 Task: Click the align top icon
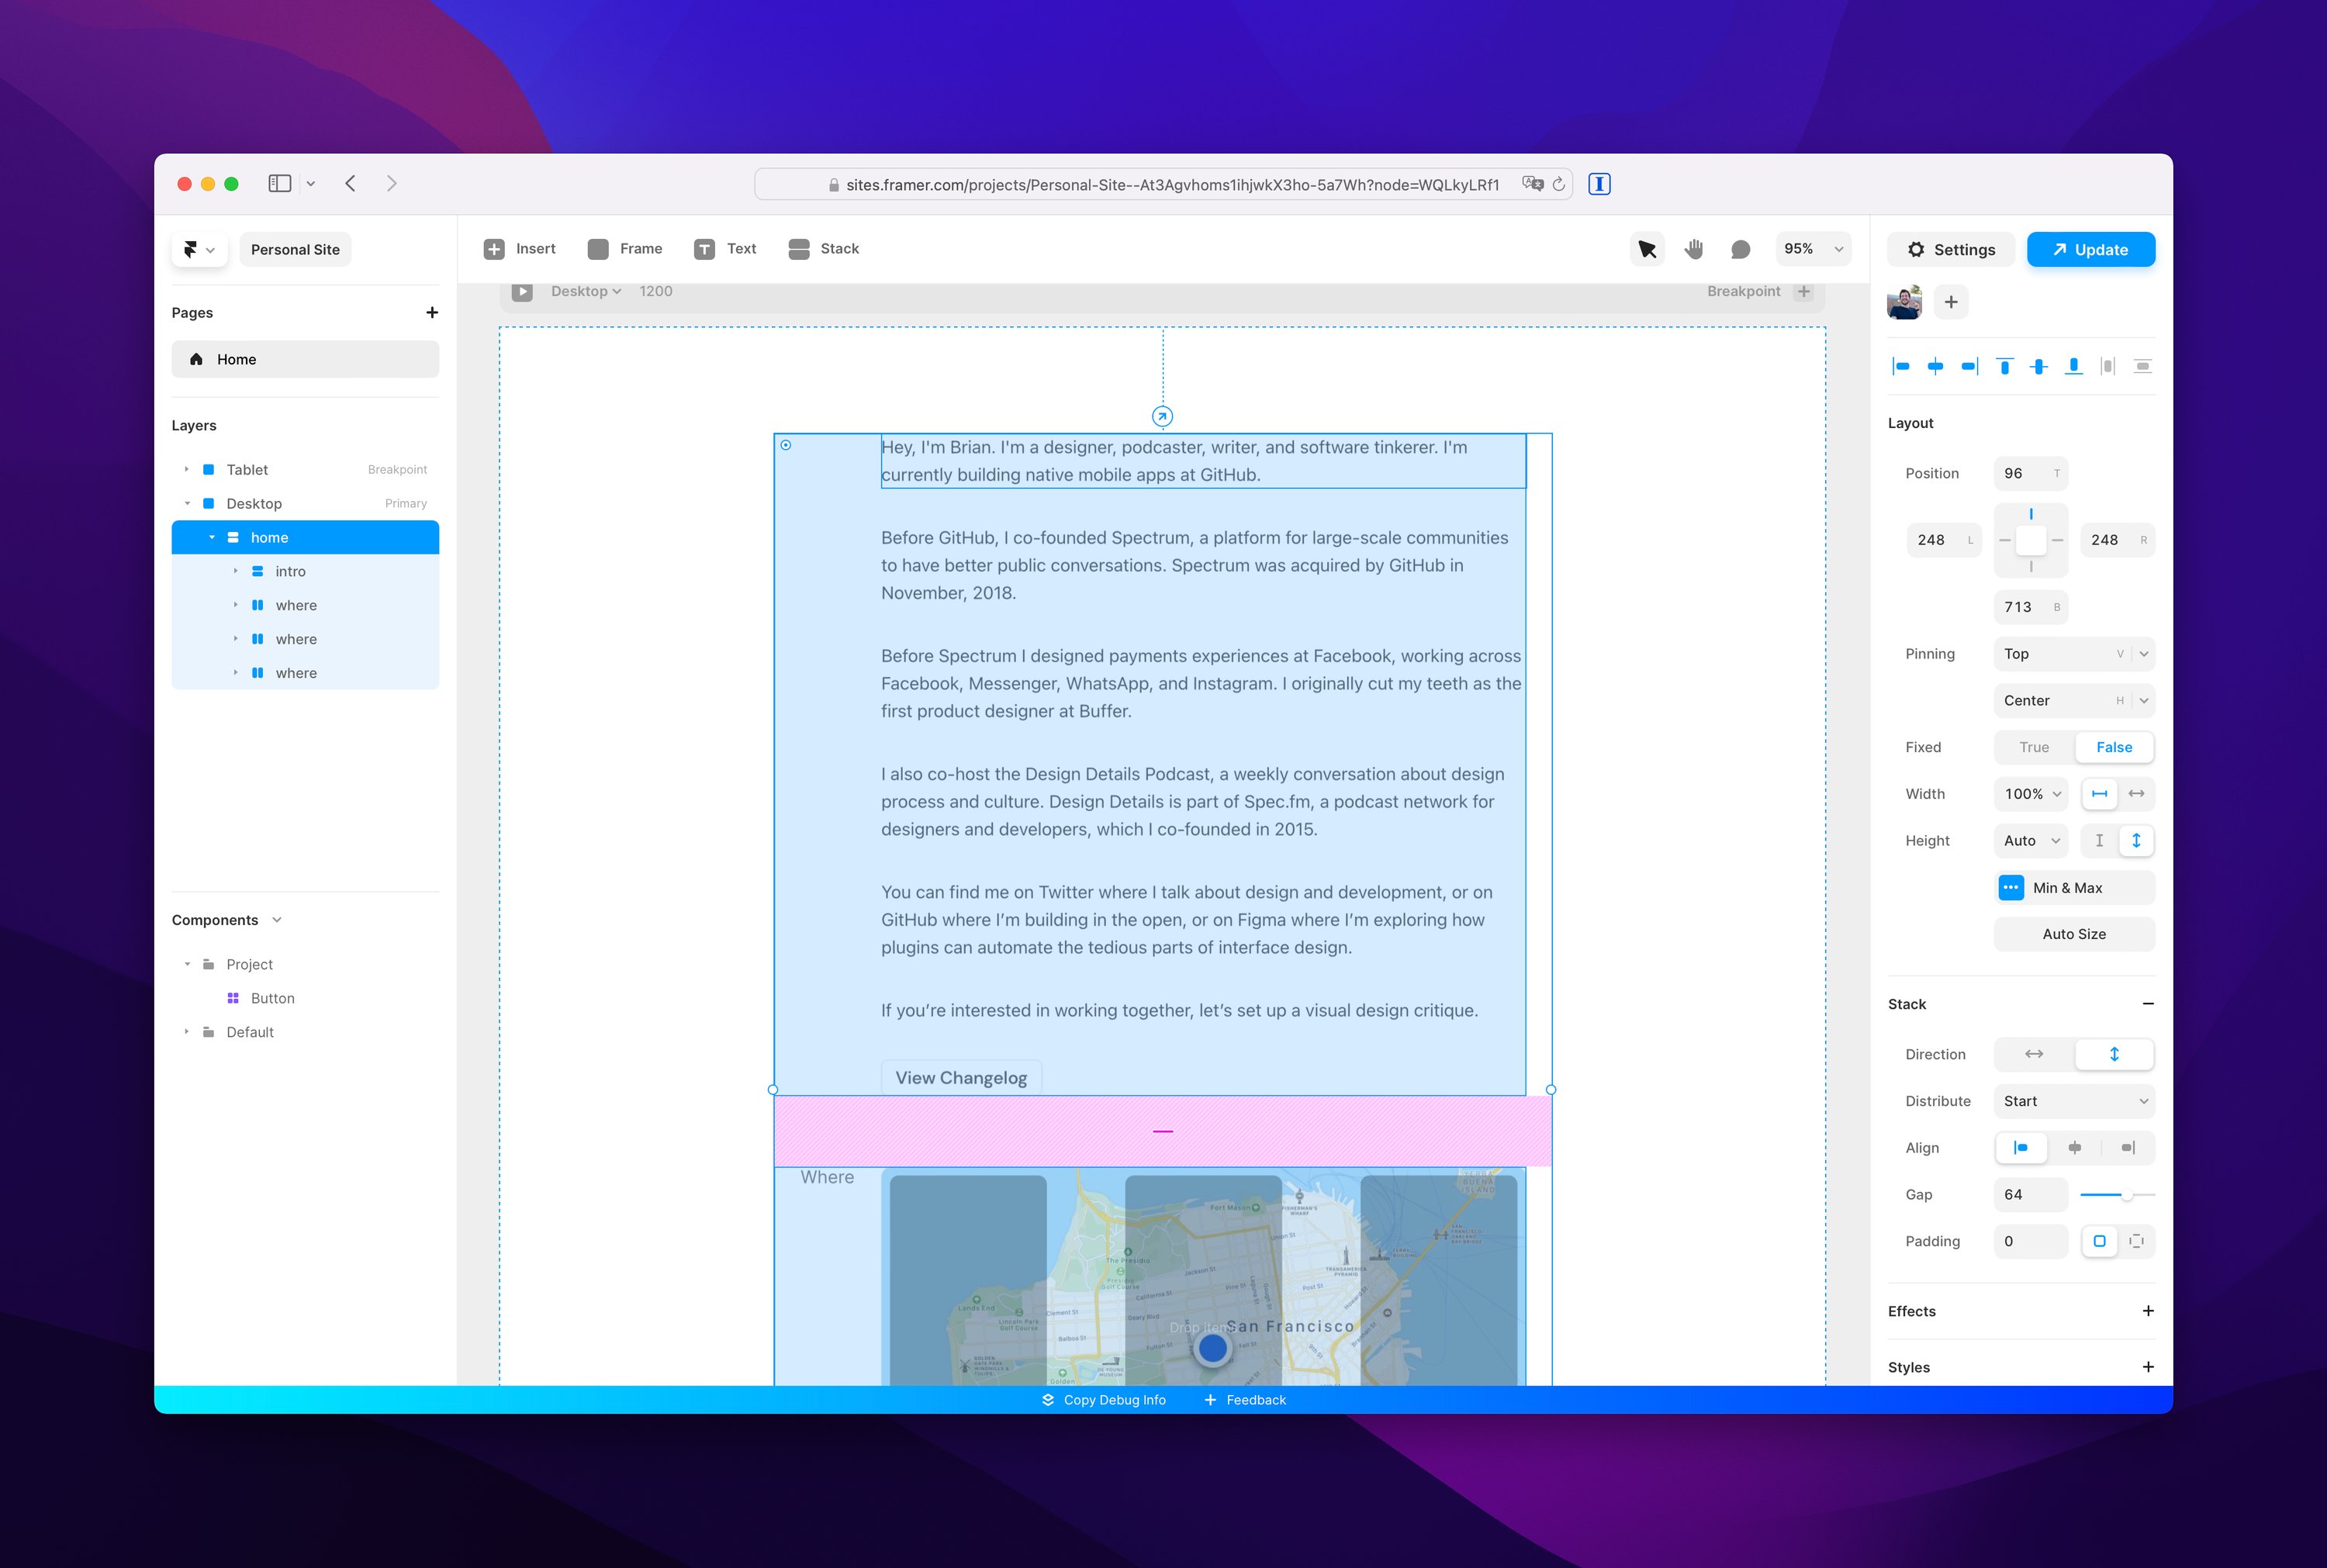(2004, 366)
